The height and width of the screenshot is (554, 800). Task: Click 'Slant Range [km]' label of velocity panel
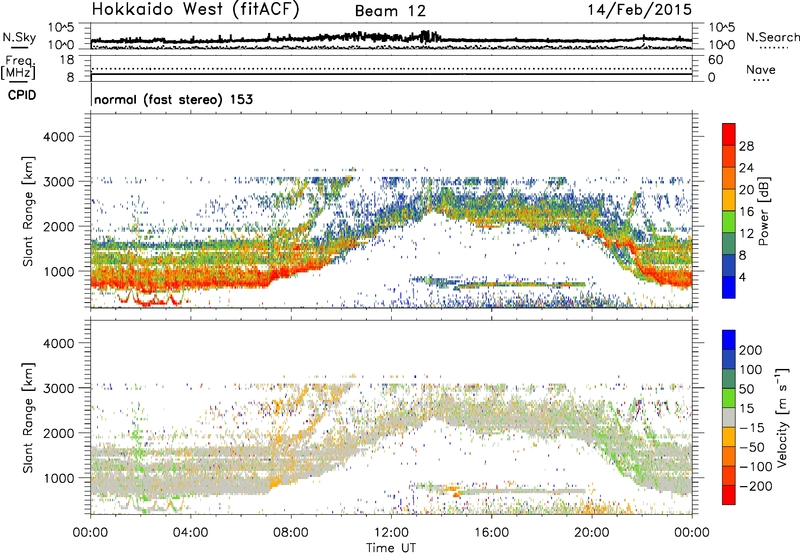click(28, 417)
